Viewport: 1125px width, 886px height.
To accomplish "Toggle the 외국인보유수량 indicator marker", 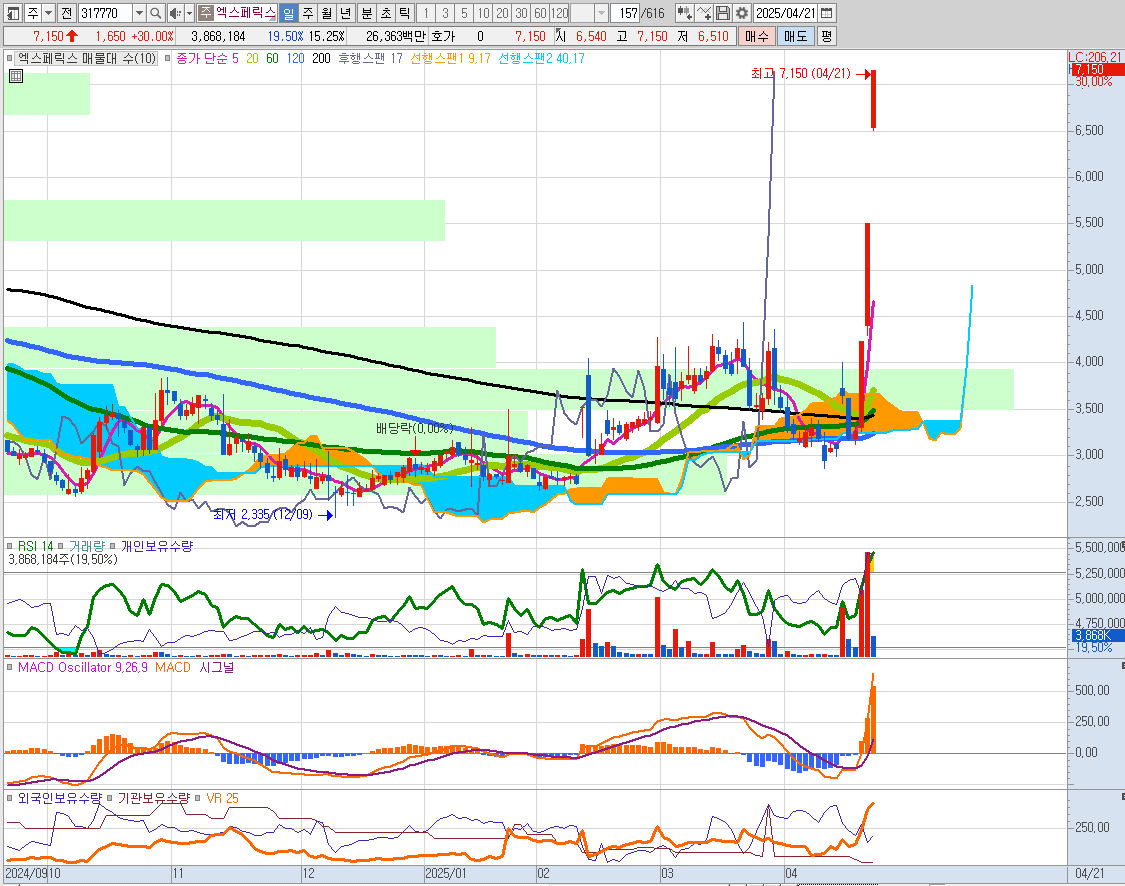I will [9, 798].
